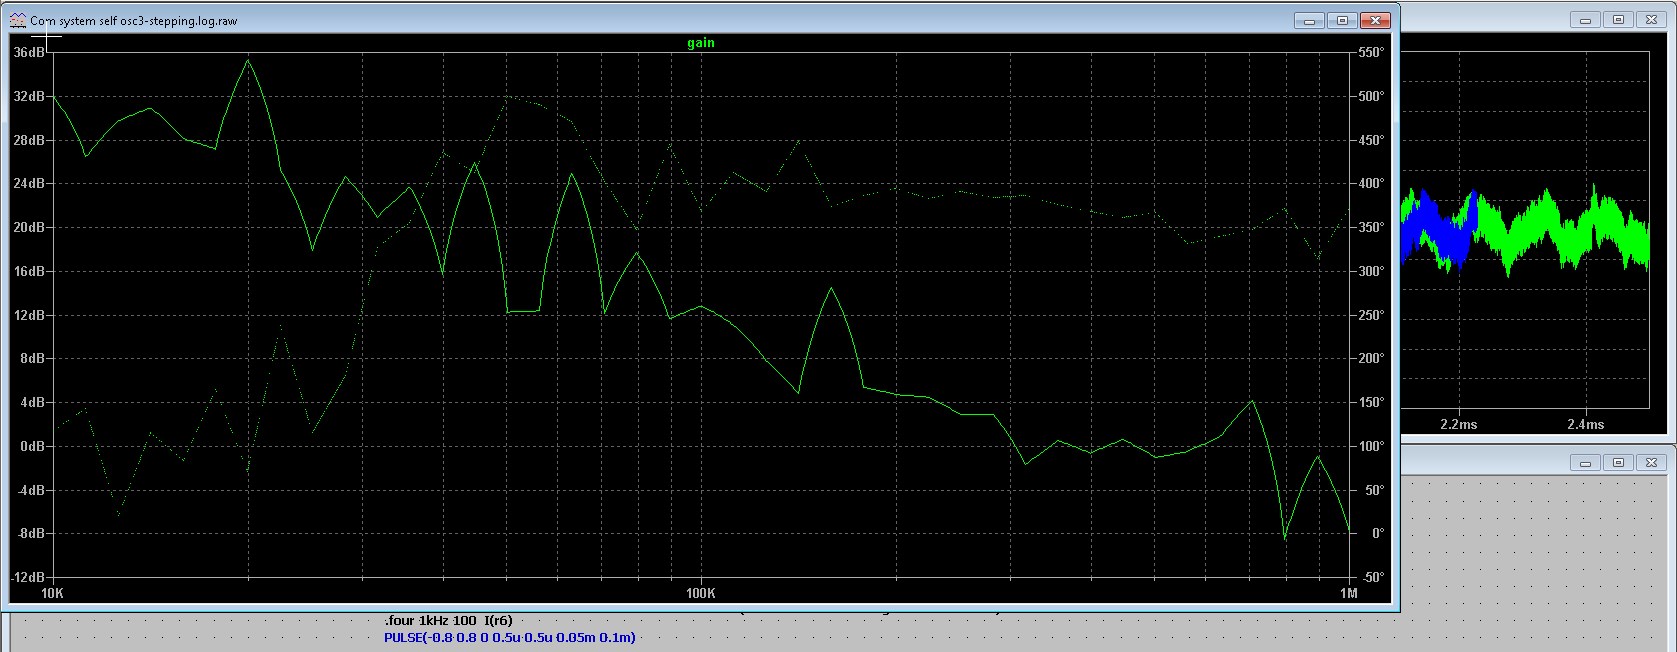Click the -4dB label on gain axis
1677x652 pixels.
[31, 490]
